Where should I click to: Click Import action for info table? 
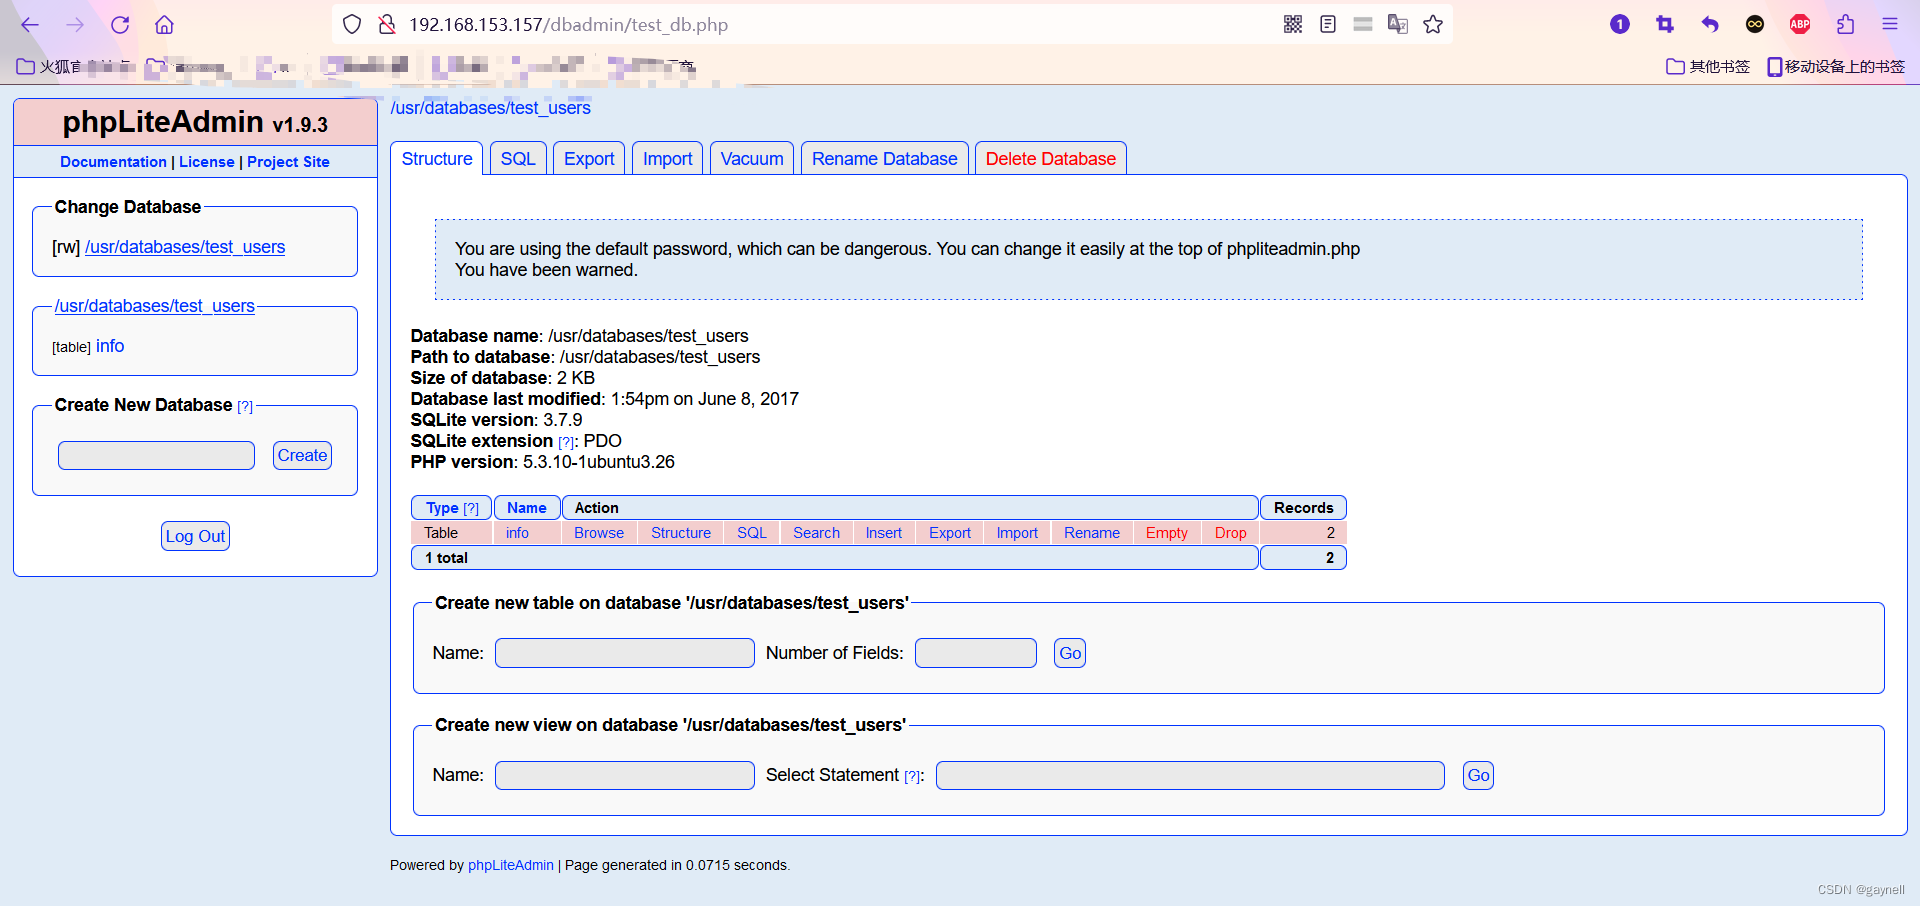pos(1017,533)
